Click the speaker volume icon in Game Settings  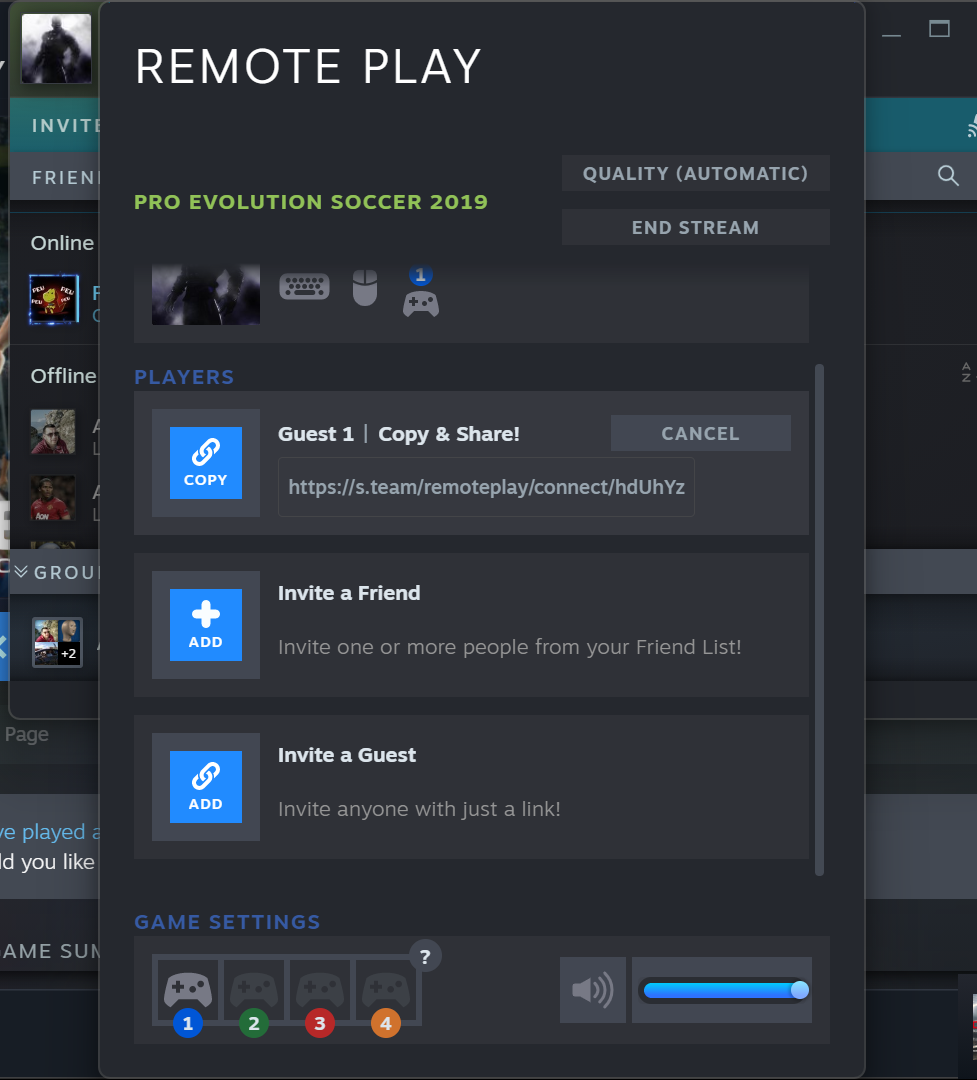[592, 990]
